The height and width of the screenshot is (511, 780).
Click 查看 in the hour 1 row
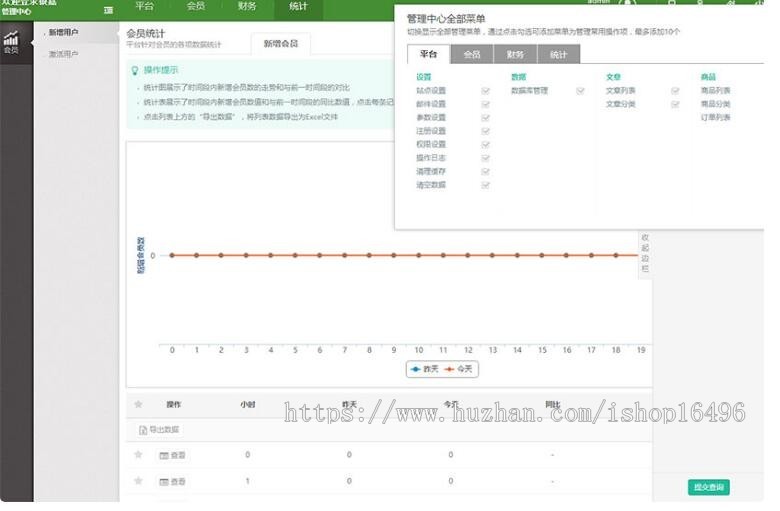pyautogui.click(x=172, y=482)
